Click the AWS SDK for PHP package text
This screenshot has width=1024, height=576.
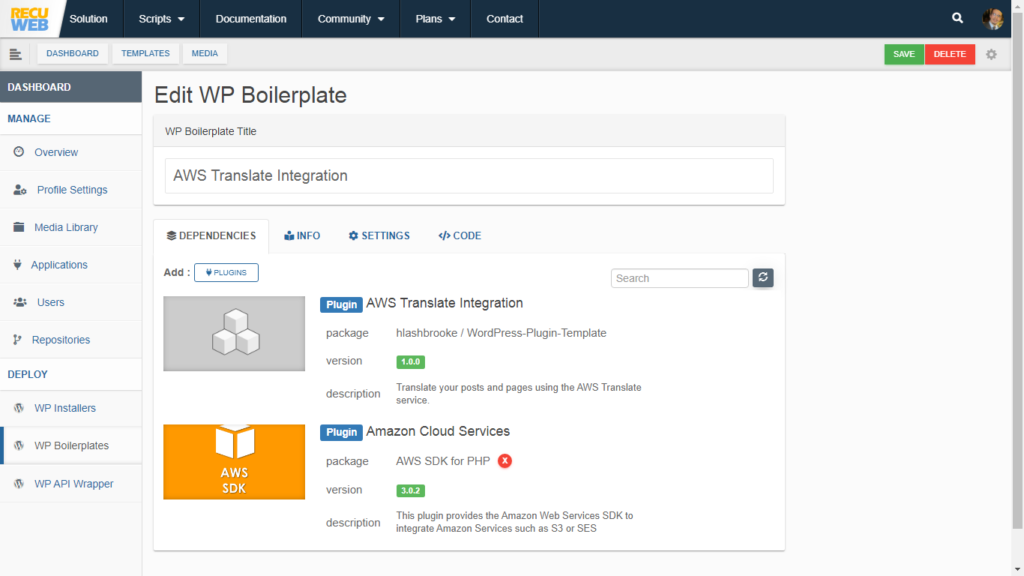pyautogui.click(x=443, y=461)
